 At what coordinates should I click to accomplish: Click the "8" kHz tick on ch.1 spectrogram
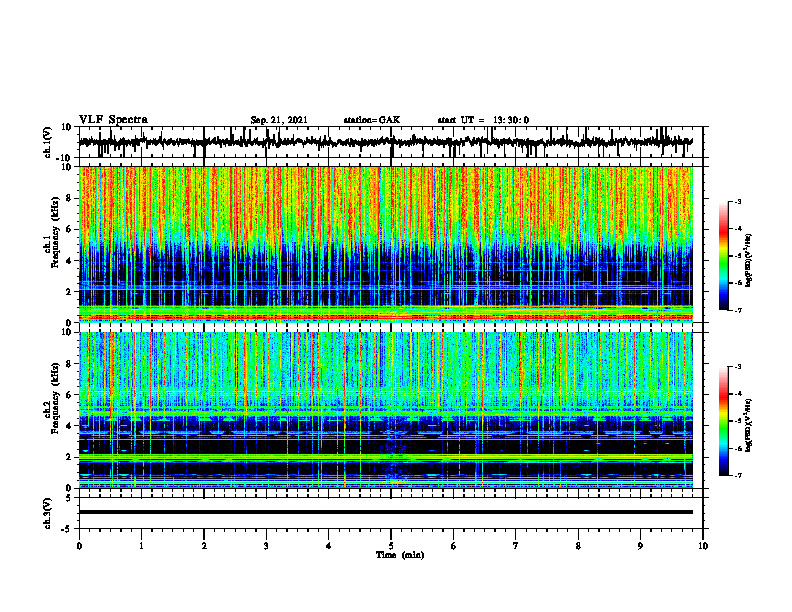69,198
